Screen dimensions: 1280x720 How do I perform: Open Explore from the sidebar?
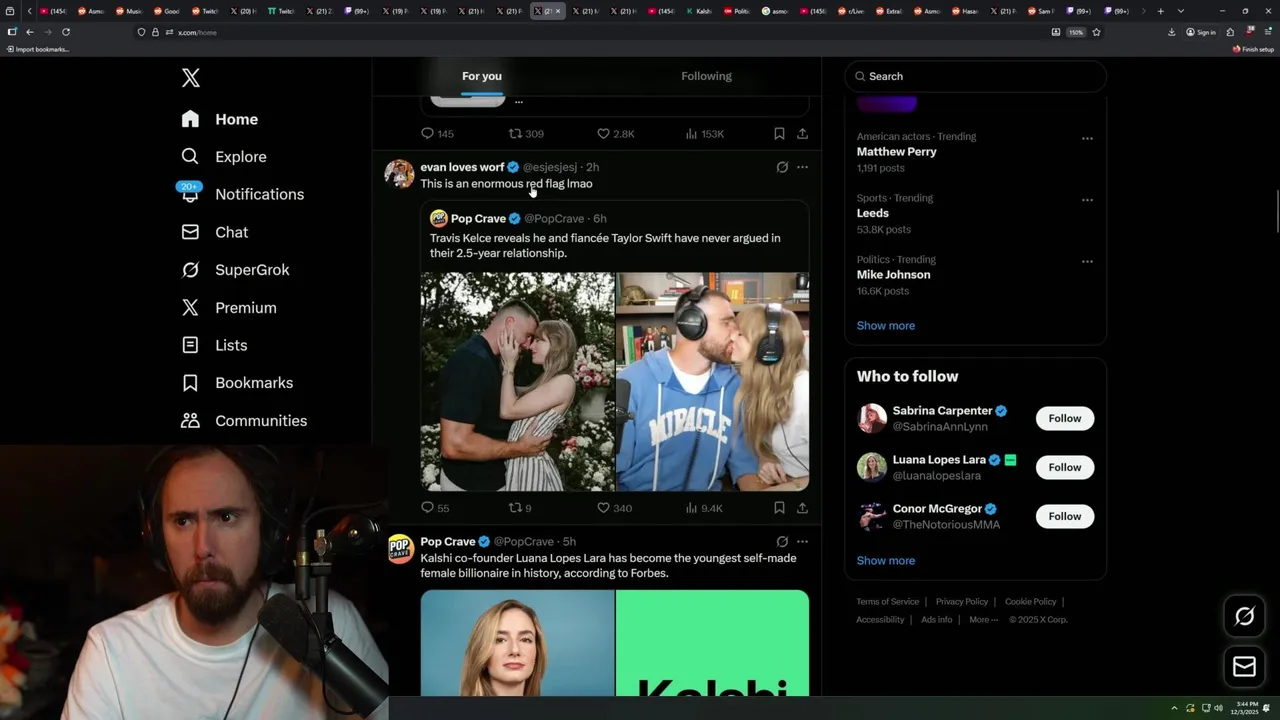point(223,157)
